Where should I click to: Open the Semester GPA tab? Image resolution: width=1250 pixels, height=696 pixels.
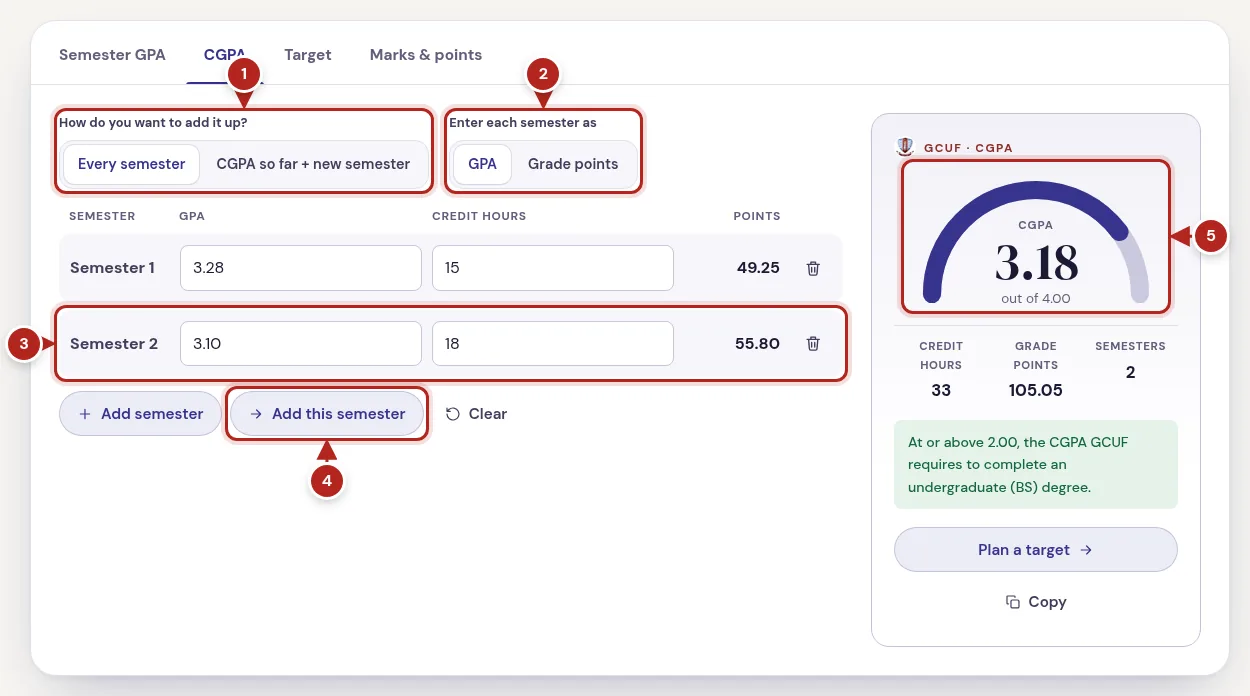click(112, 55)
